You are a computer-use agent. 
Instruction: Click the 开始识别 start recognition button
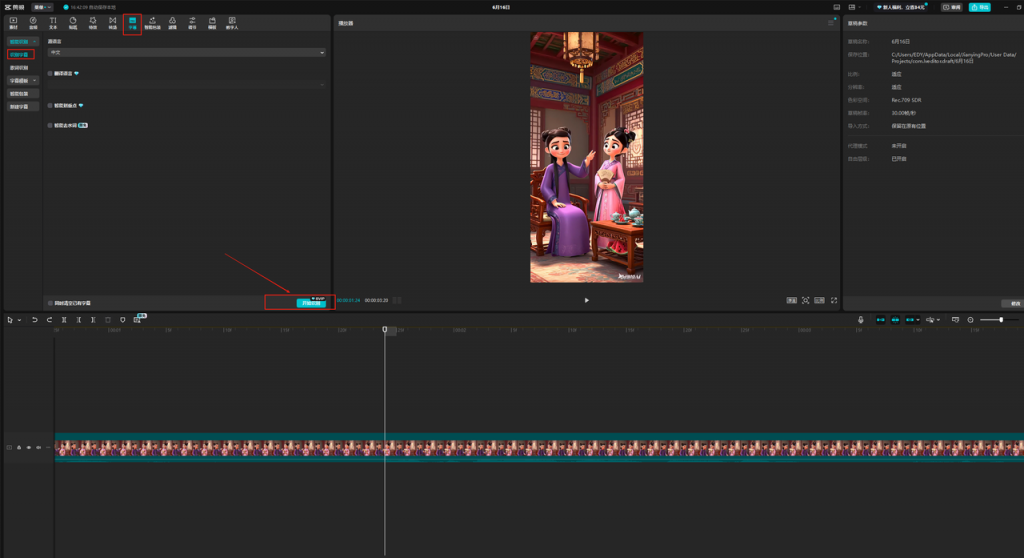[x=311, y=303]
